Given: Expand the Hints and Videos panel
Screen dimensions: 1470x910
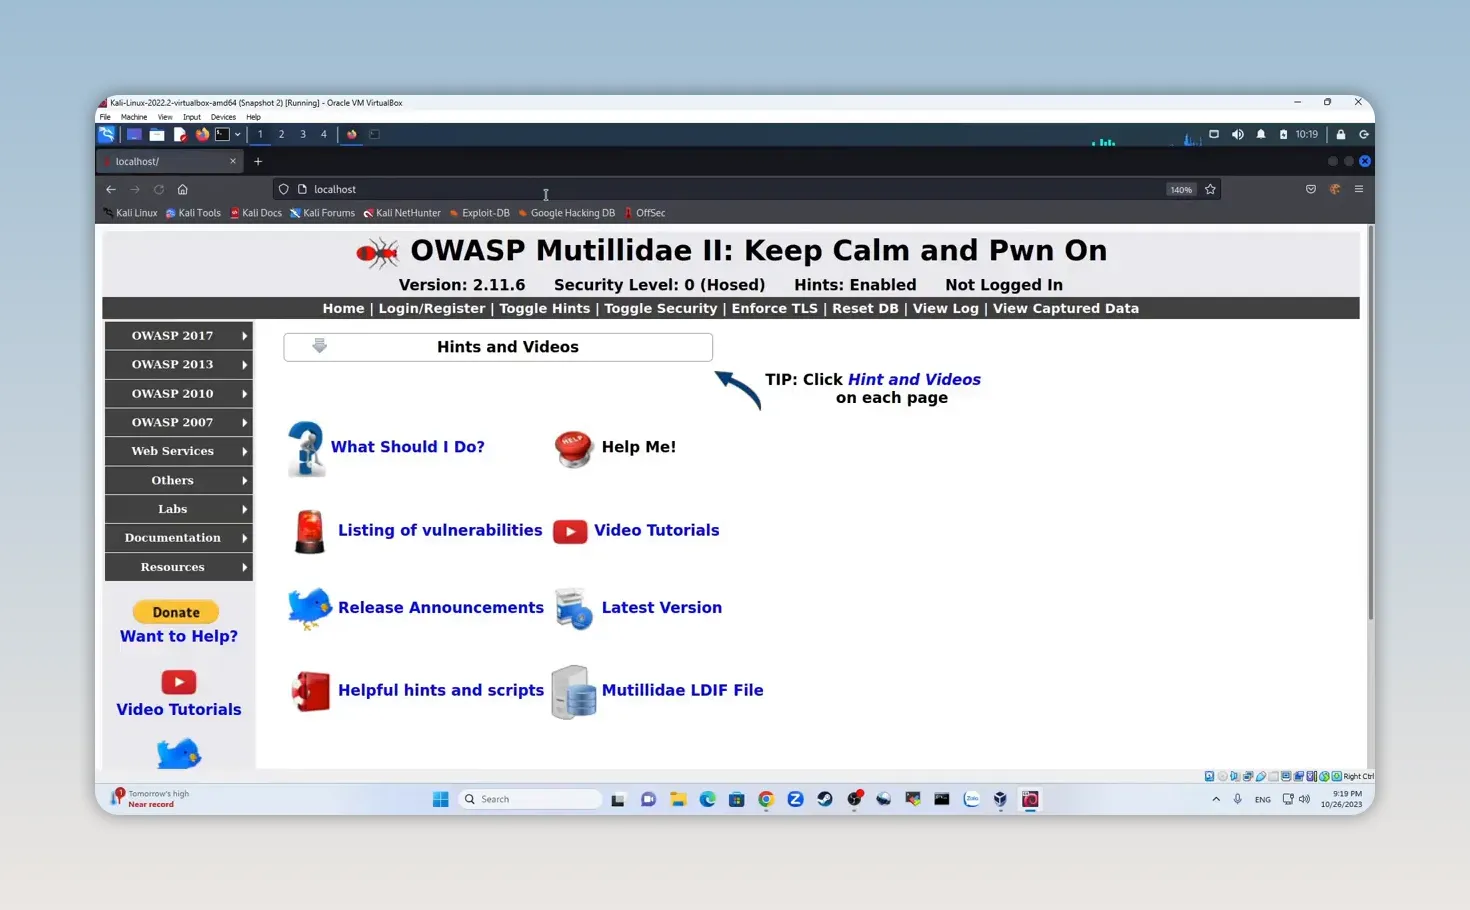Looking at the screenshot, I should [498, 347].
